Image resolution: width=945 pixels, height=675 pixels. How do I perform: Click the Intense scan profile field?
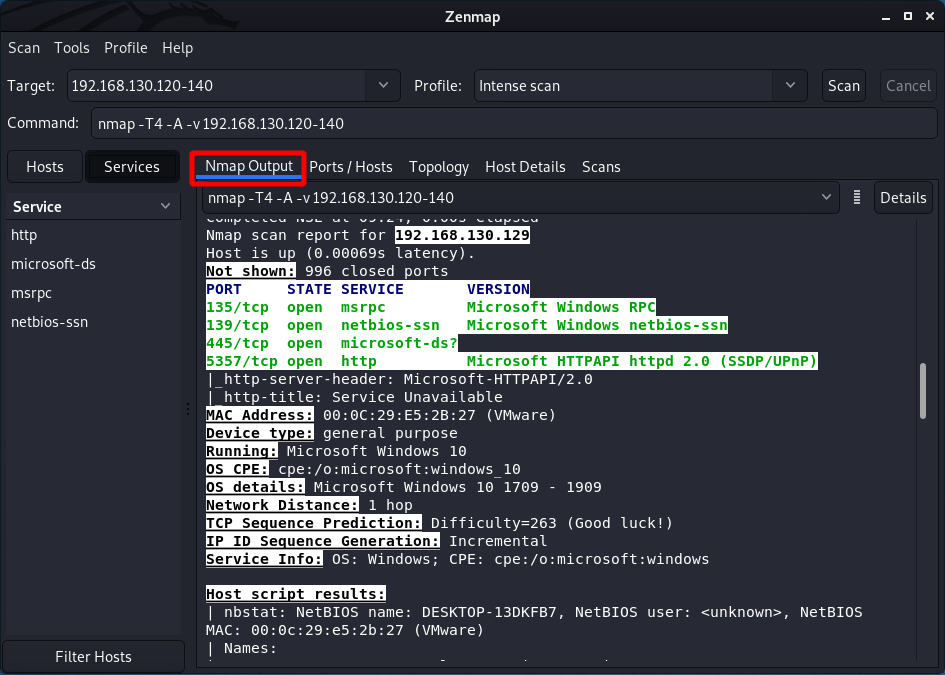point(623,86)
